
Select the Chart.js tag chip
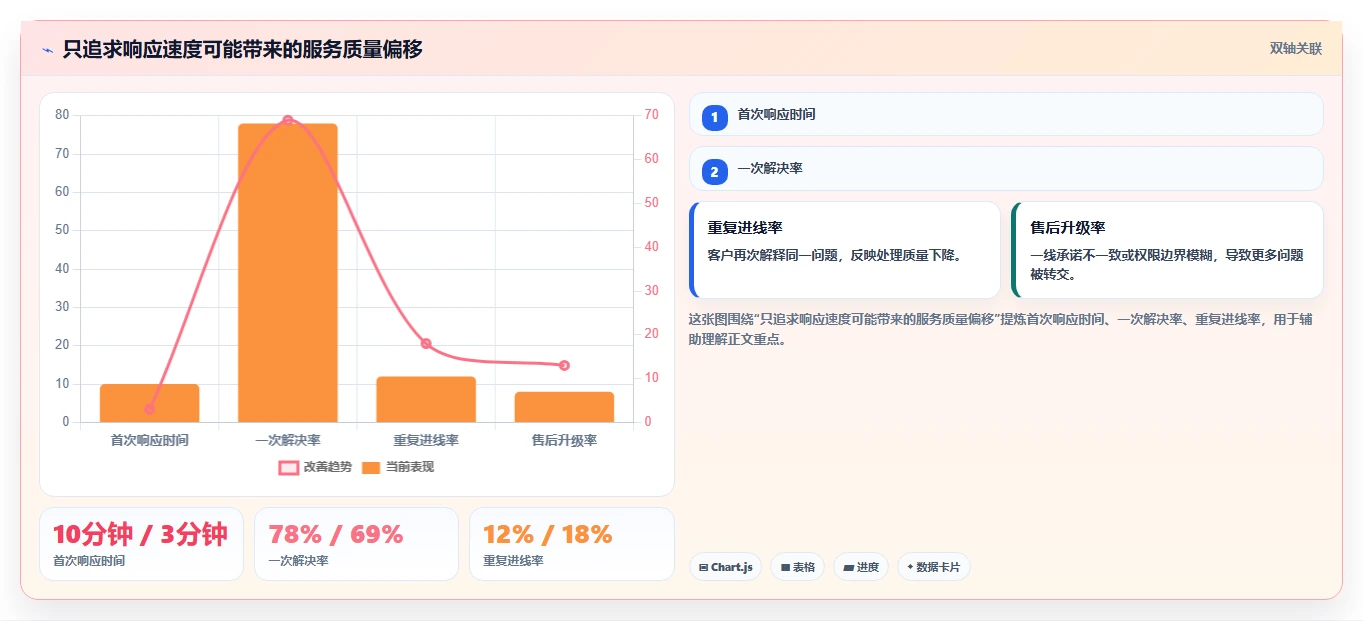725,567
